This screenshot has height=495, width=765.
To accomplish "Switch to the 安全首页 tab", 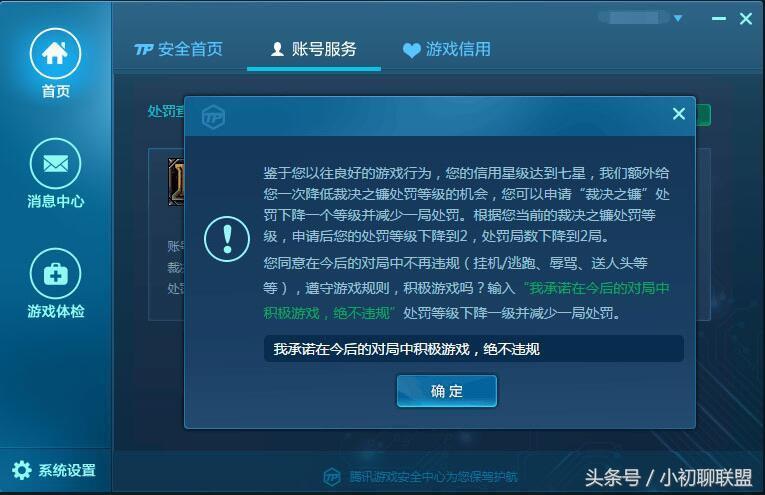I will pyautogui.click(x=179, y=49).
